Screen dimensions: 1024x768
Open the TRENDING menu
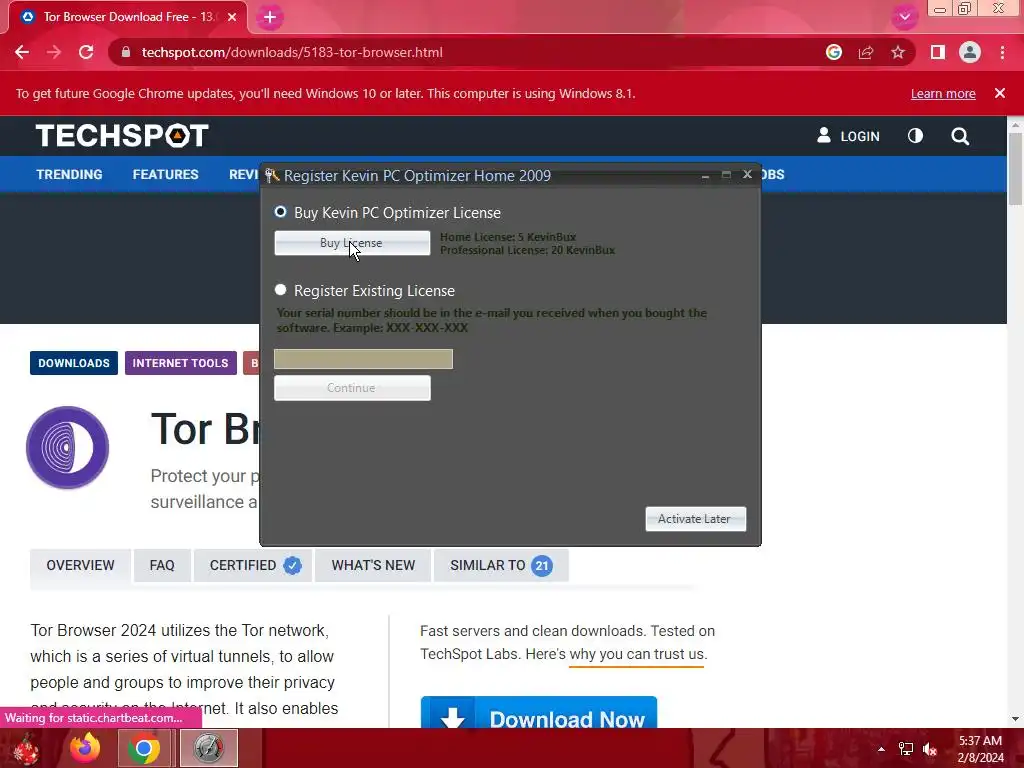click(x=69, y=174)
